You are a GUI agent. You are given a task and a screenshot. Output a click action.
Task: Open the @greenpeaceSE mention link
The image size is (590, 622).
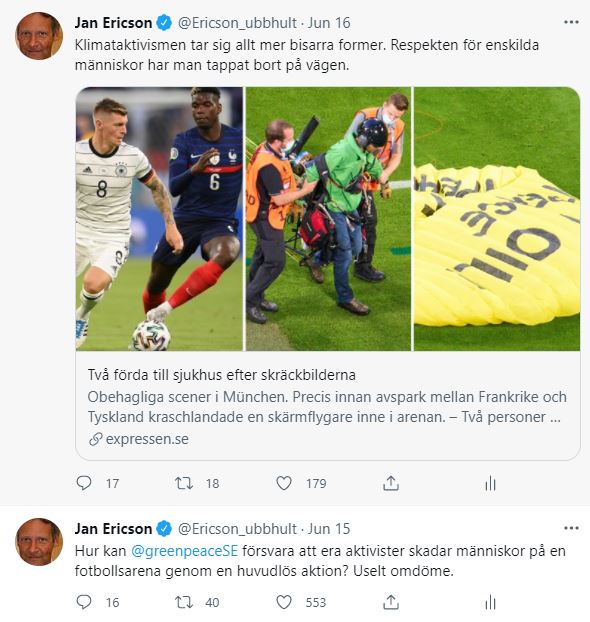(184, 551)
